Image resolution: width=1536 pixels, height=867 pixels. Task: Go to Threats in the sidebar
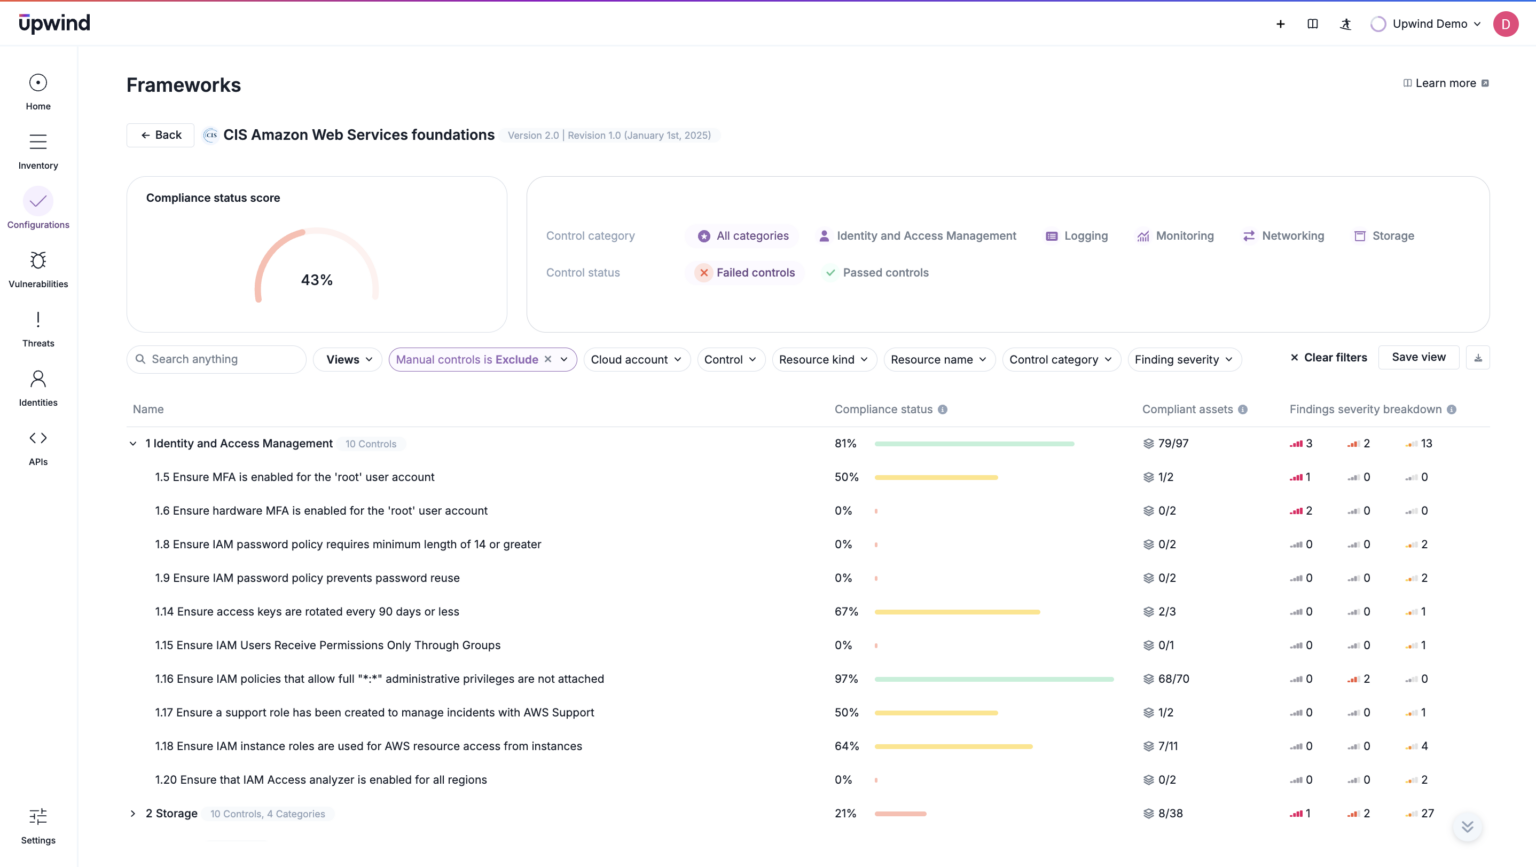coord(37,328)
